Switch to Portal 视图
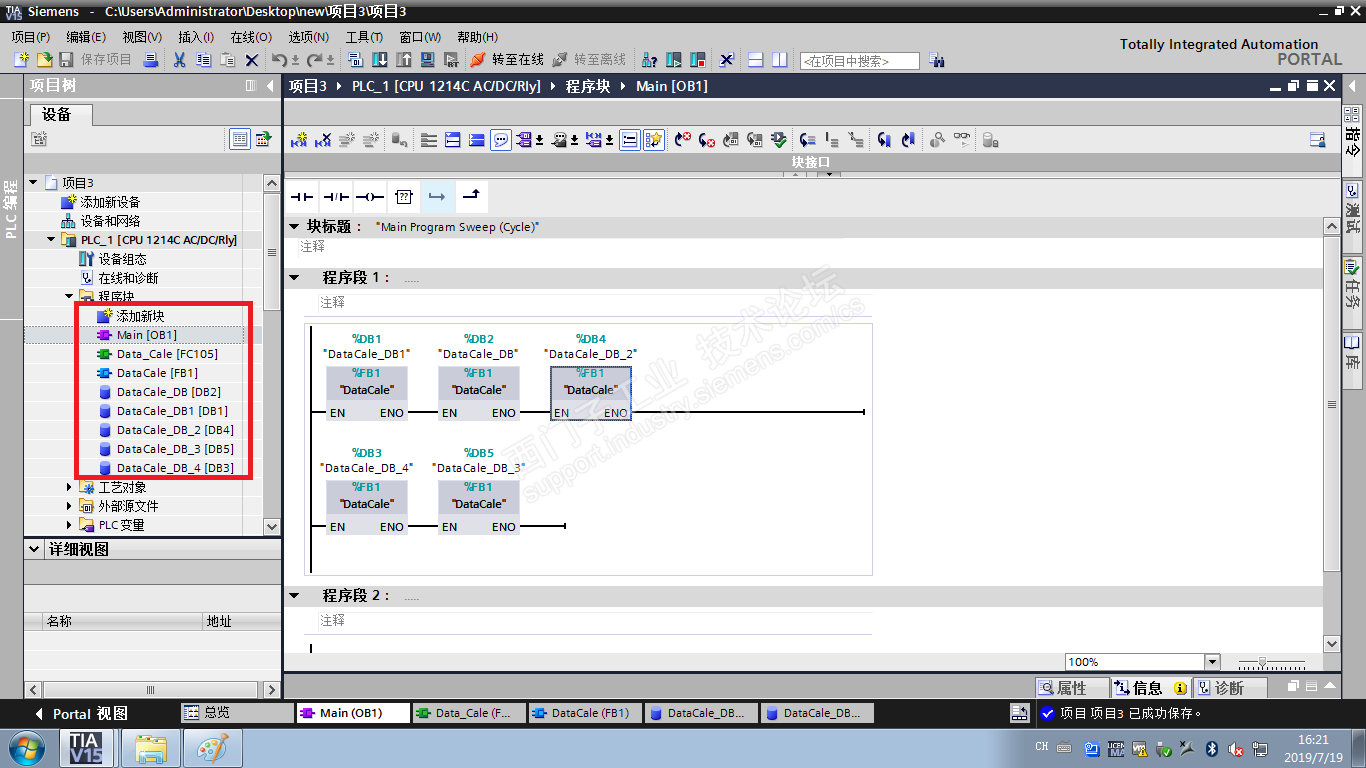The height and width of the screenshot is (768, 1366). pyautogui.click(x=82, y=714)
